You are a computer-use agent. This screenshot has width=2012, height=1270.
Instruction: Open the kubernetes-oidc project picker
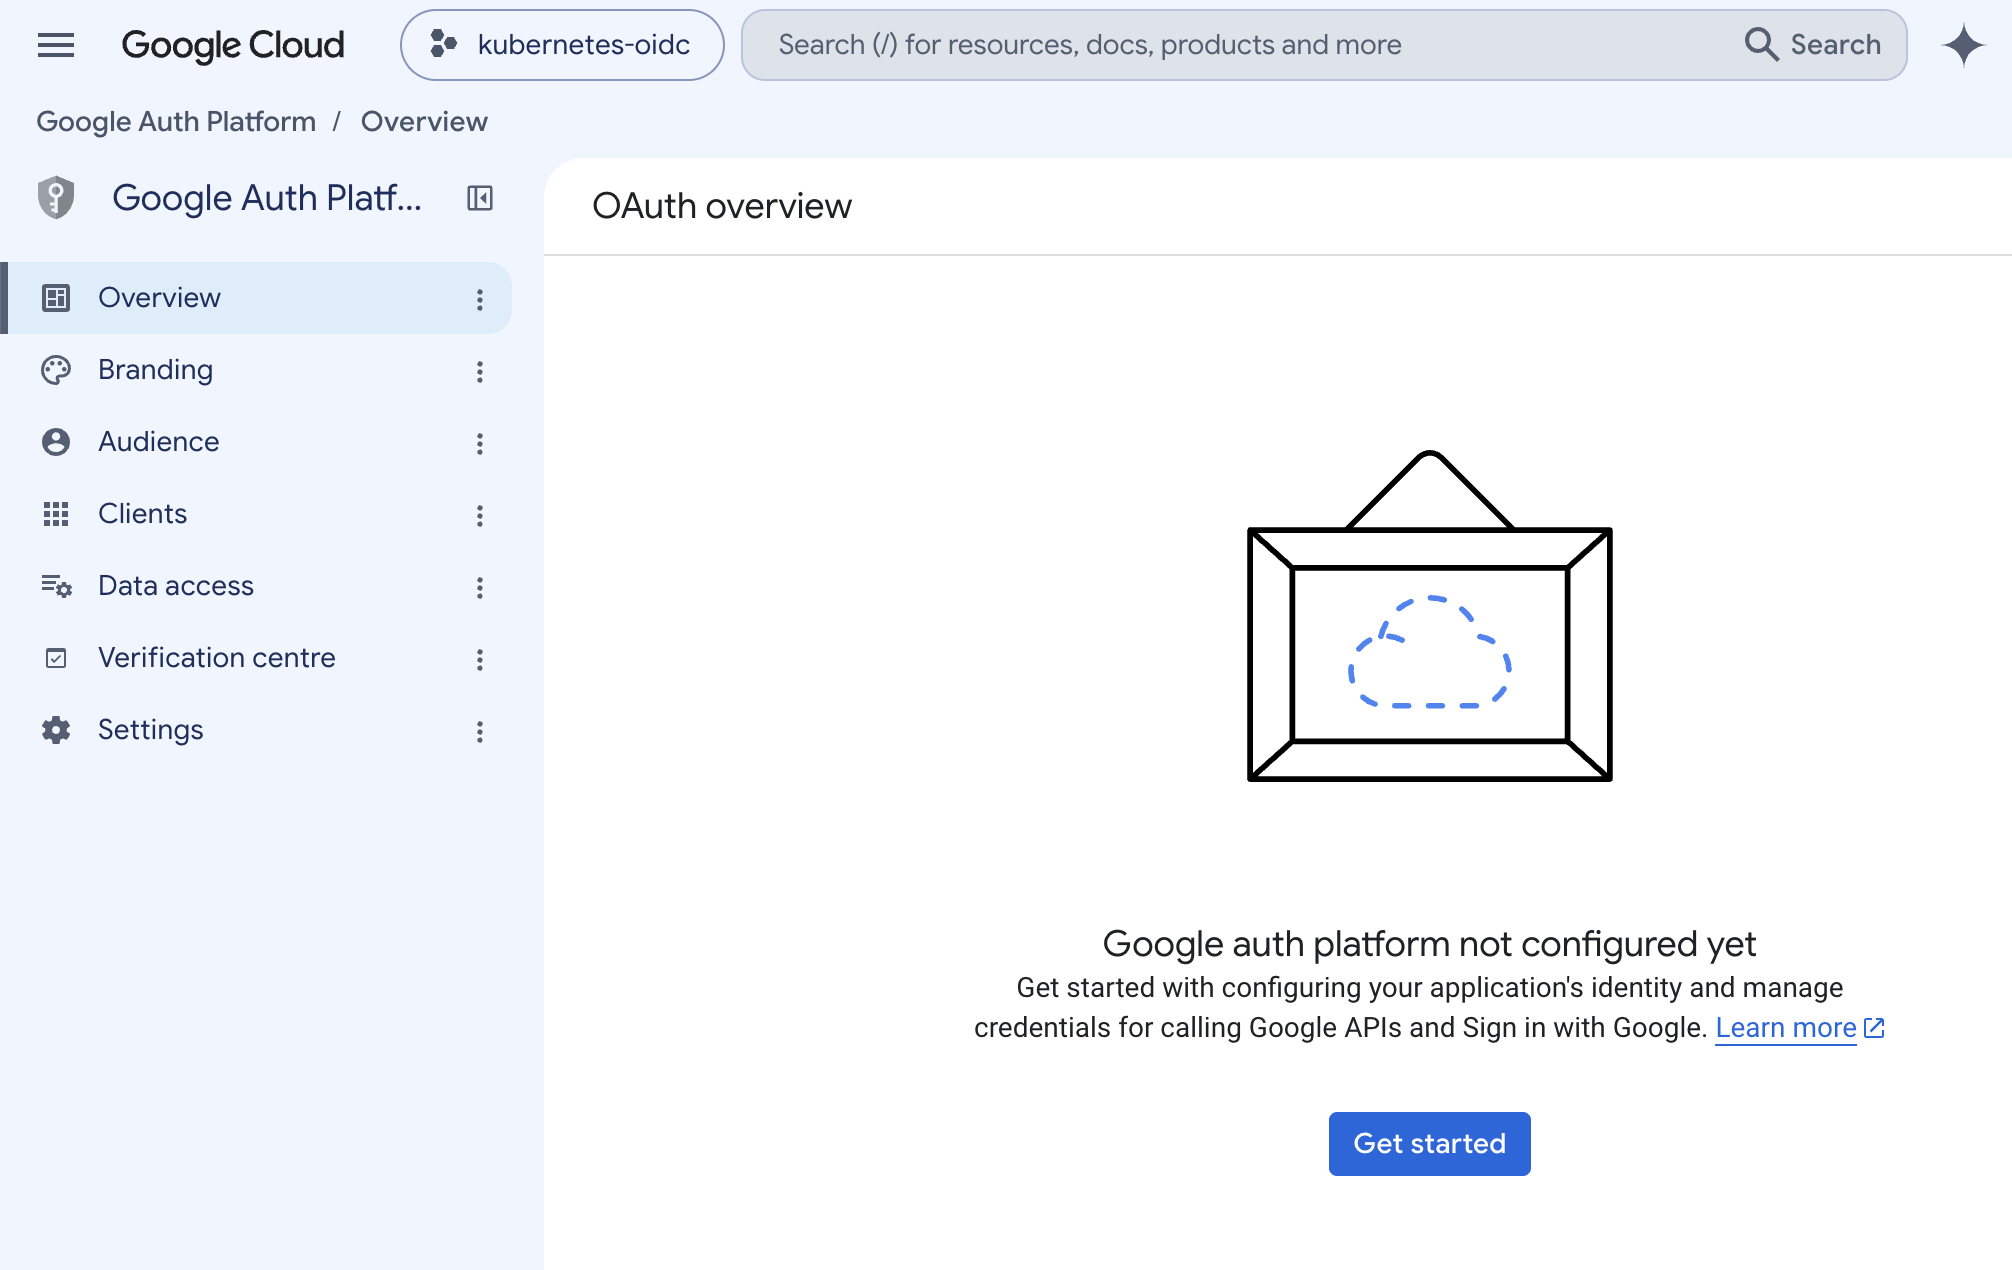click(562, 45)
